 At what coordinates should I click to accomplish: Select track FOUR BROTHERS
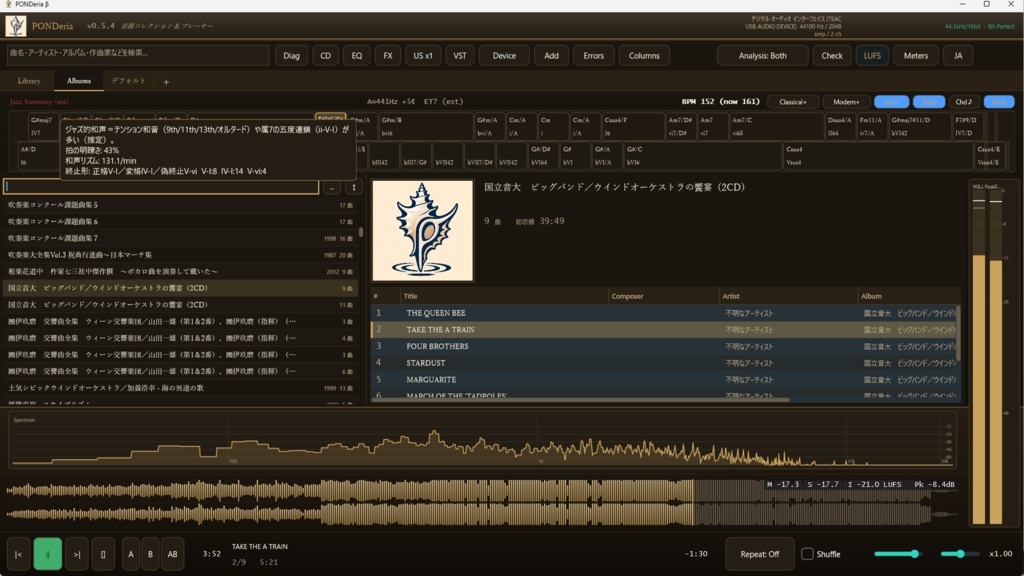[664, 346]
